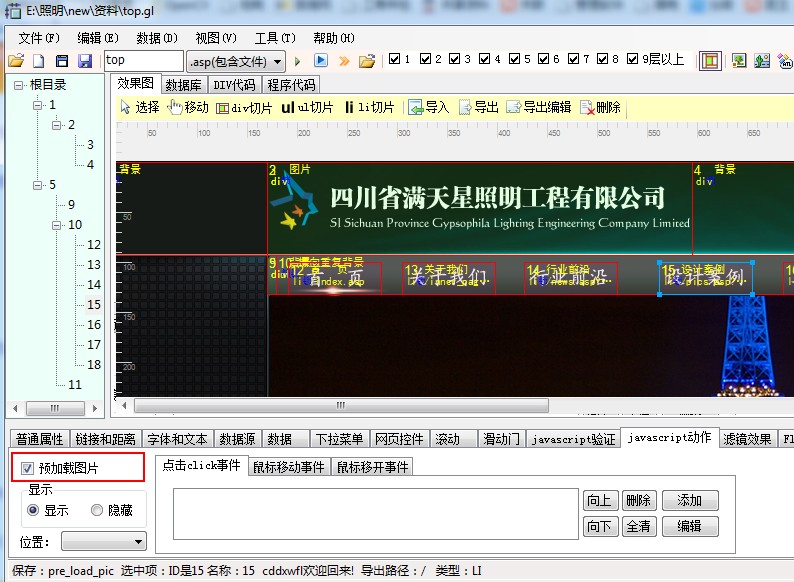Click the 添加 button
794x582 pixels.
(x=690, y=501)
